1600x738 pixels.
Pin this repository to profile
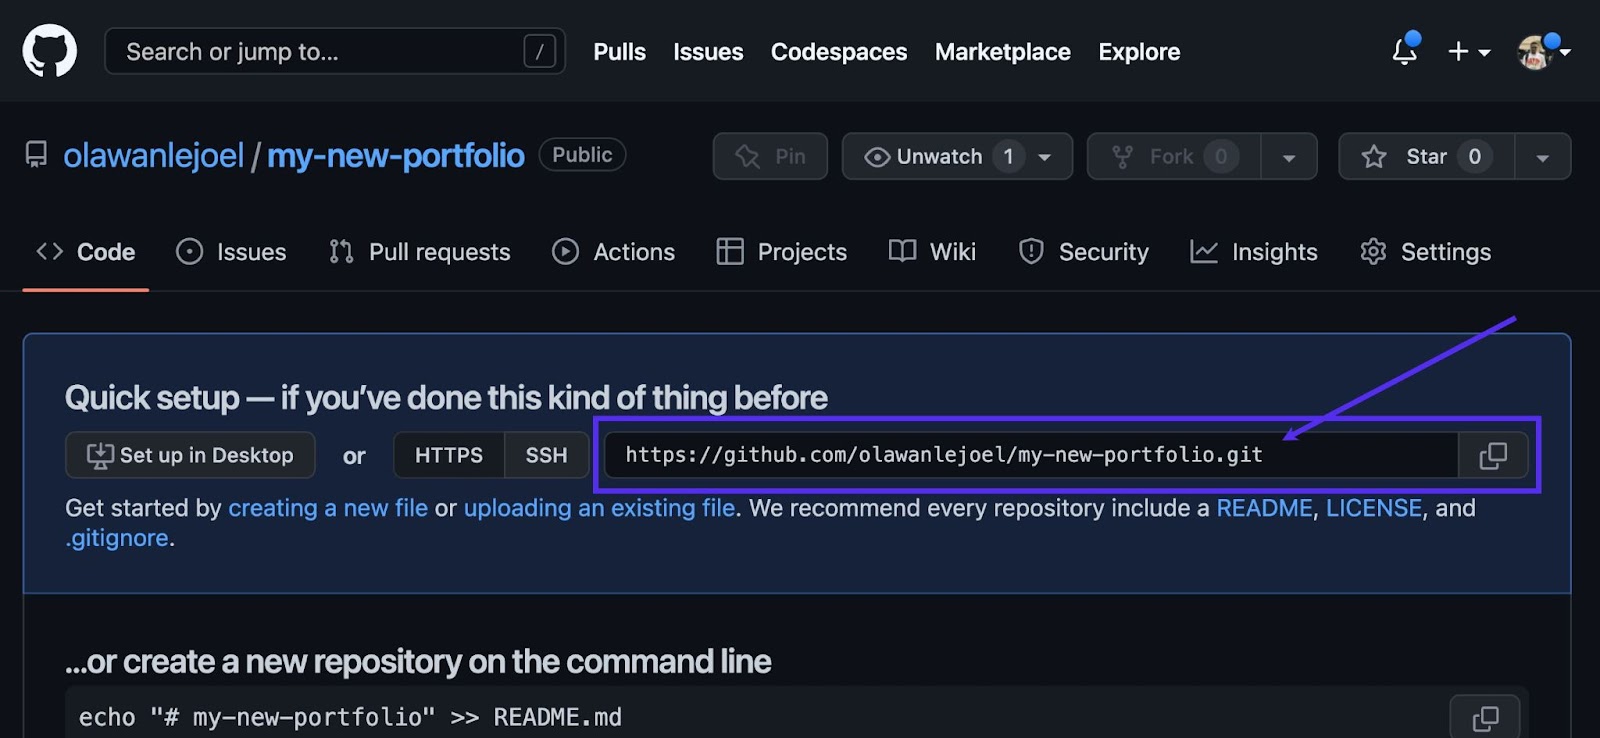click(770, 157)
